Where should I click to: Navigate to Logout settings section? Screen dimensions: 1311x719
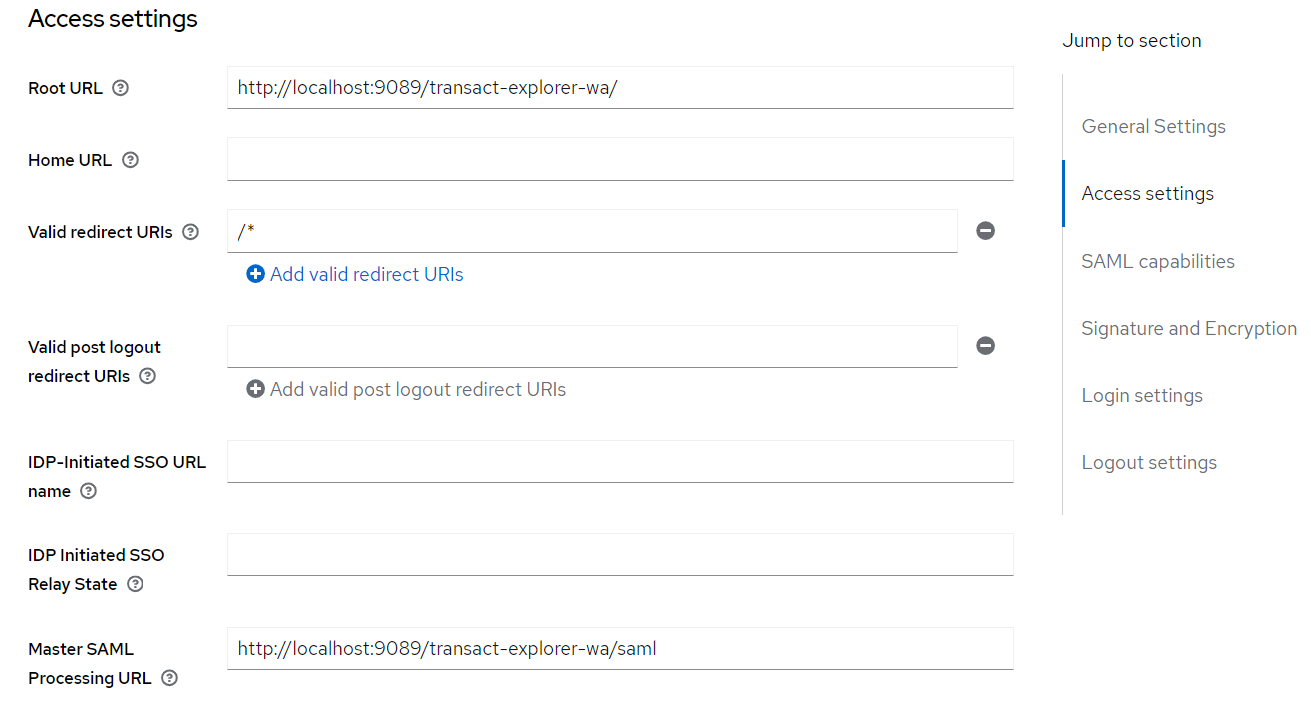point(1148,462)
